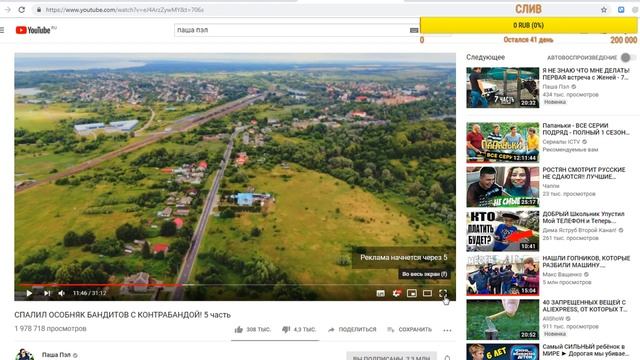
Task: Click the Реклама начнется через 5 notice
Action: coord(404,258)
